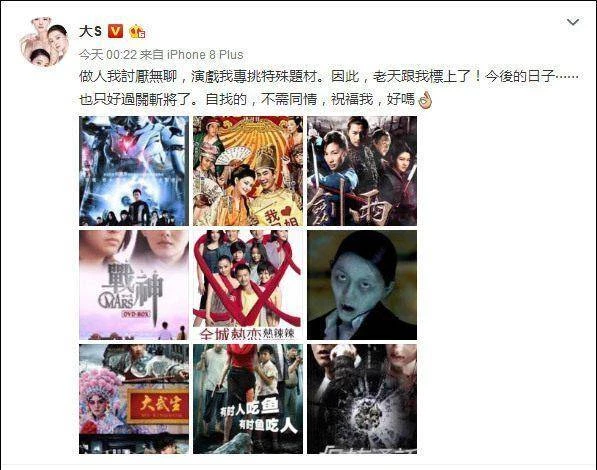
Task: Click the OK hand emoji in post
Action: (425, 100)
